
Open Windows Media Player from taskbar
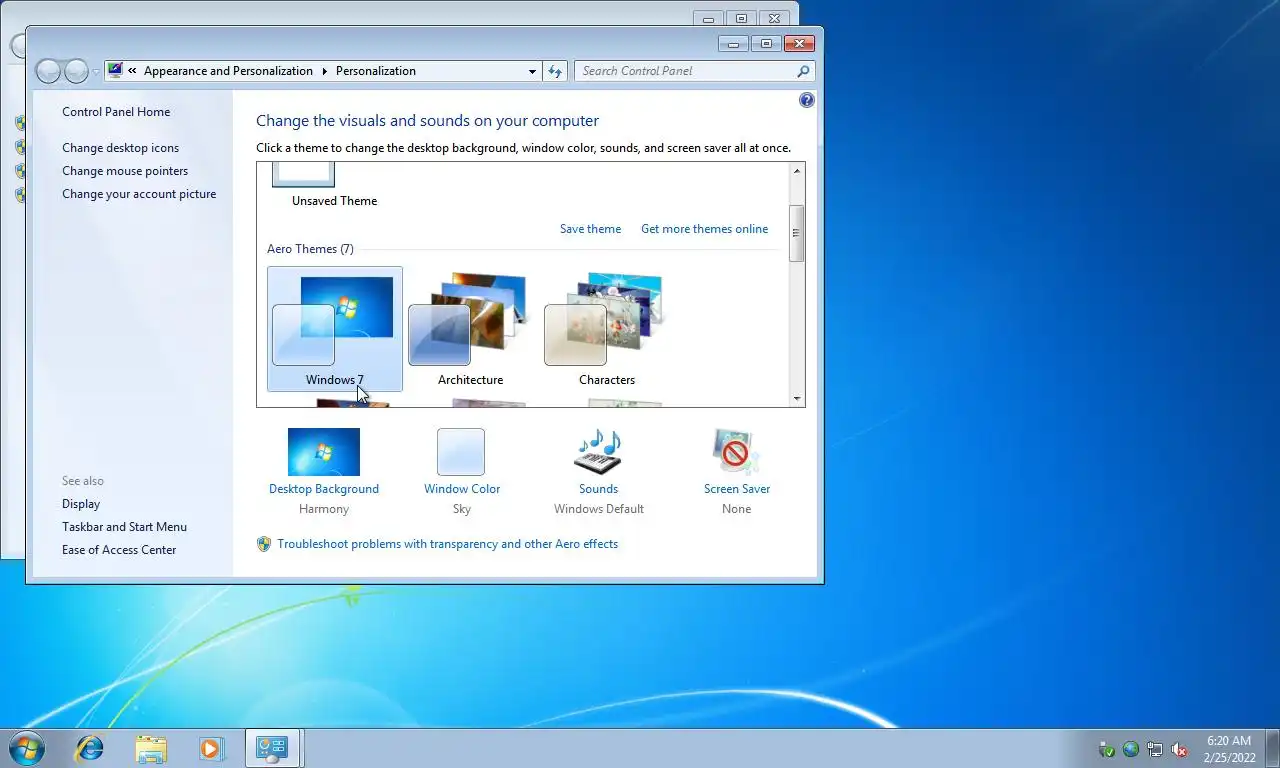pos(211,748)
